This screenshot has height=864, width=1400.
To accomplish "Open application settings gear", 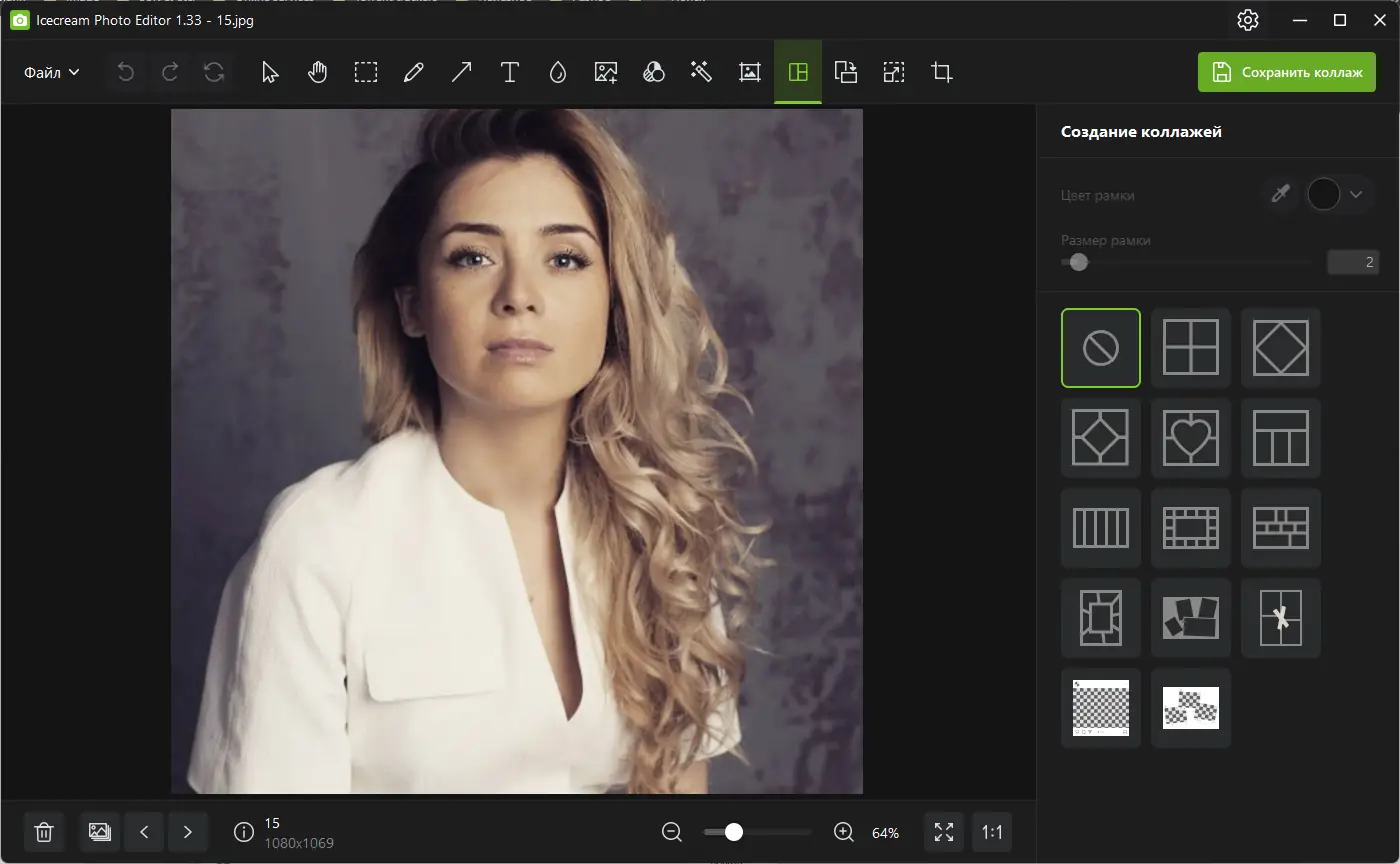I will coord(1248,20).
